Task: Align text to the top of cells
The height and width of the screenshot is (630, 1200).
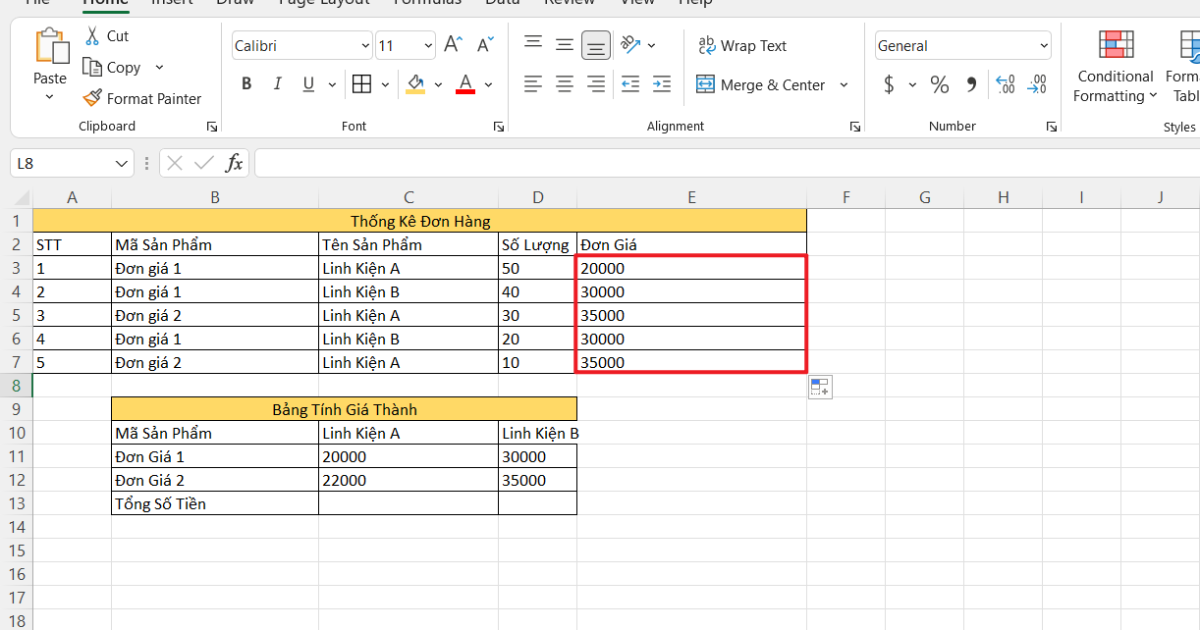Action: click(533, 44)
